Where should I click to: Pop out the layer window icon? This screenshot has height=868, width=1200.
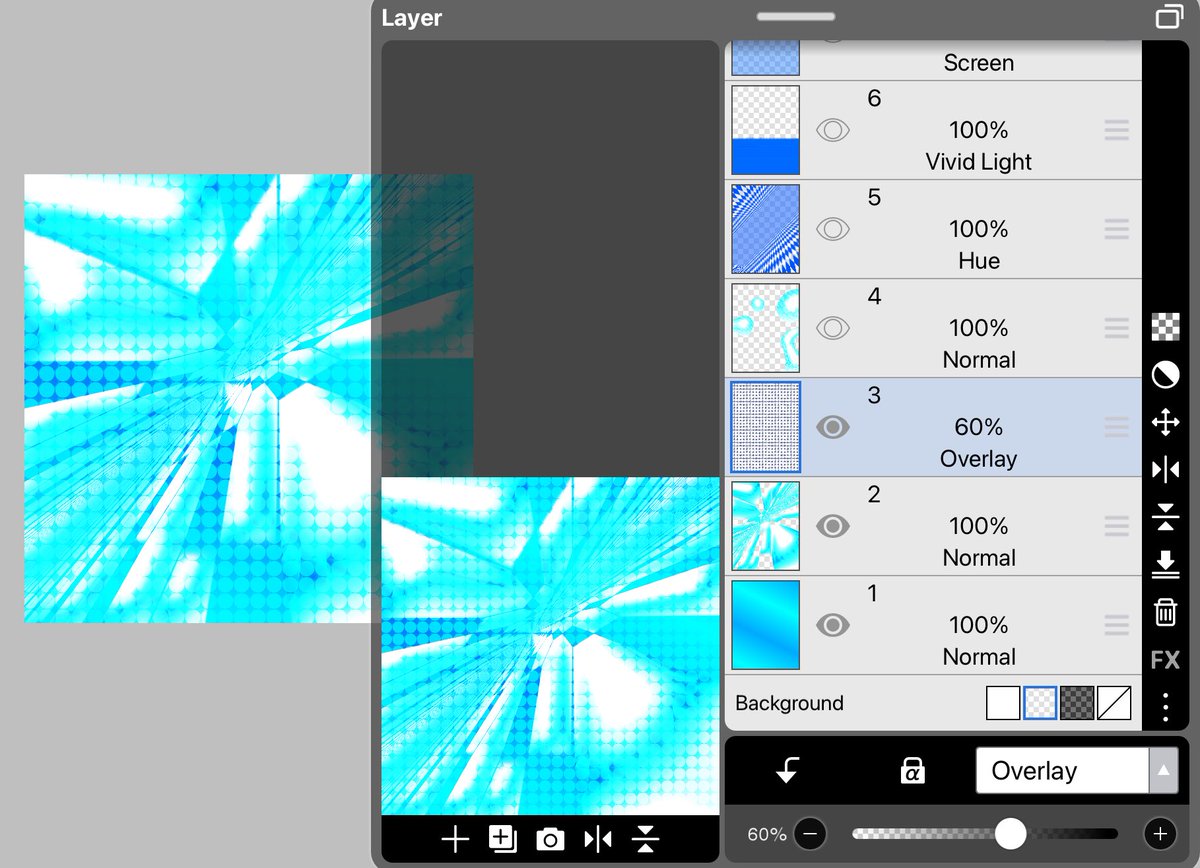click(1169, 17)
